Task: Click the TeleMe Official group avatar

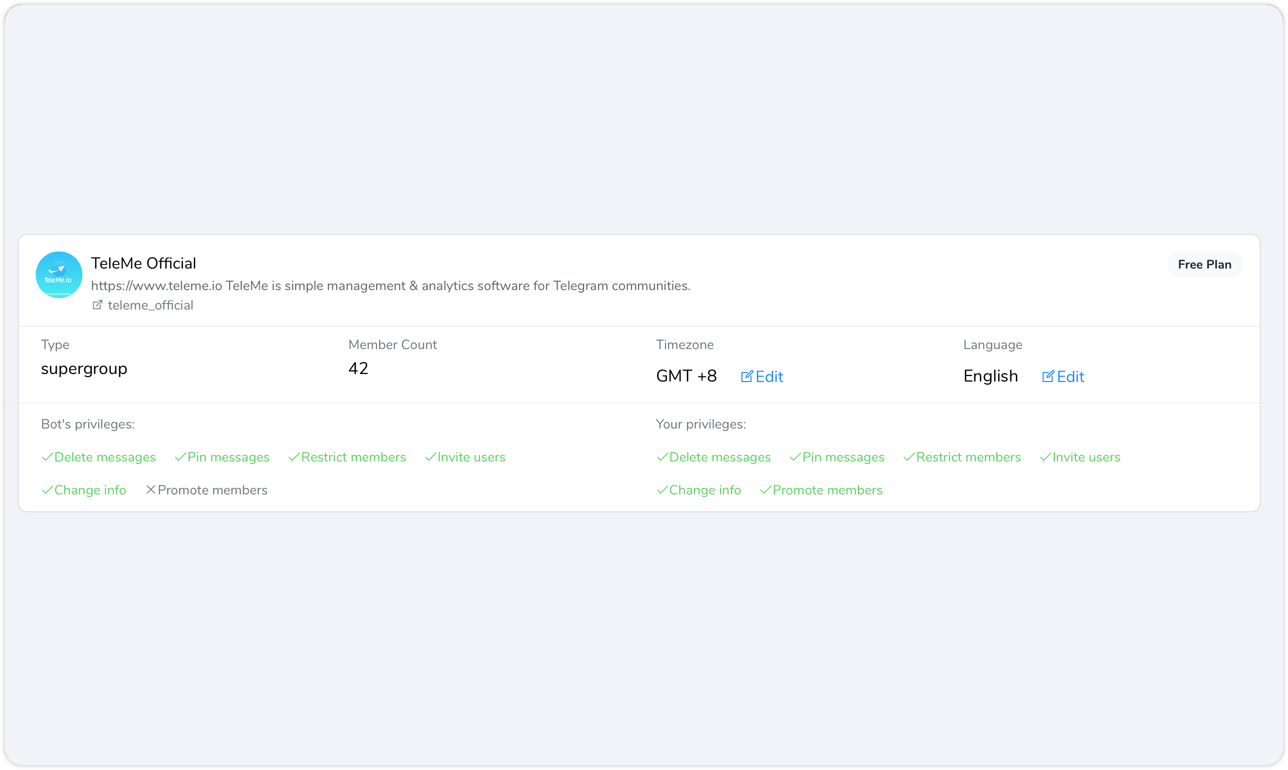Action: pos(59,275)
